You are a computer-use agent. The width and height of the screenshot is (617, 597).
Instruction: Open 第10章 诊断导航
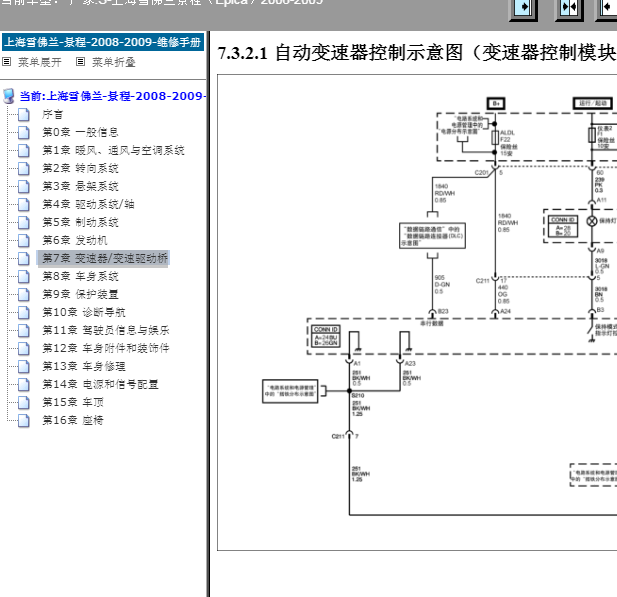(84, 312)
